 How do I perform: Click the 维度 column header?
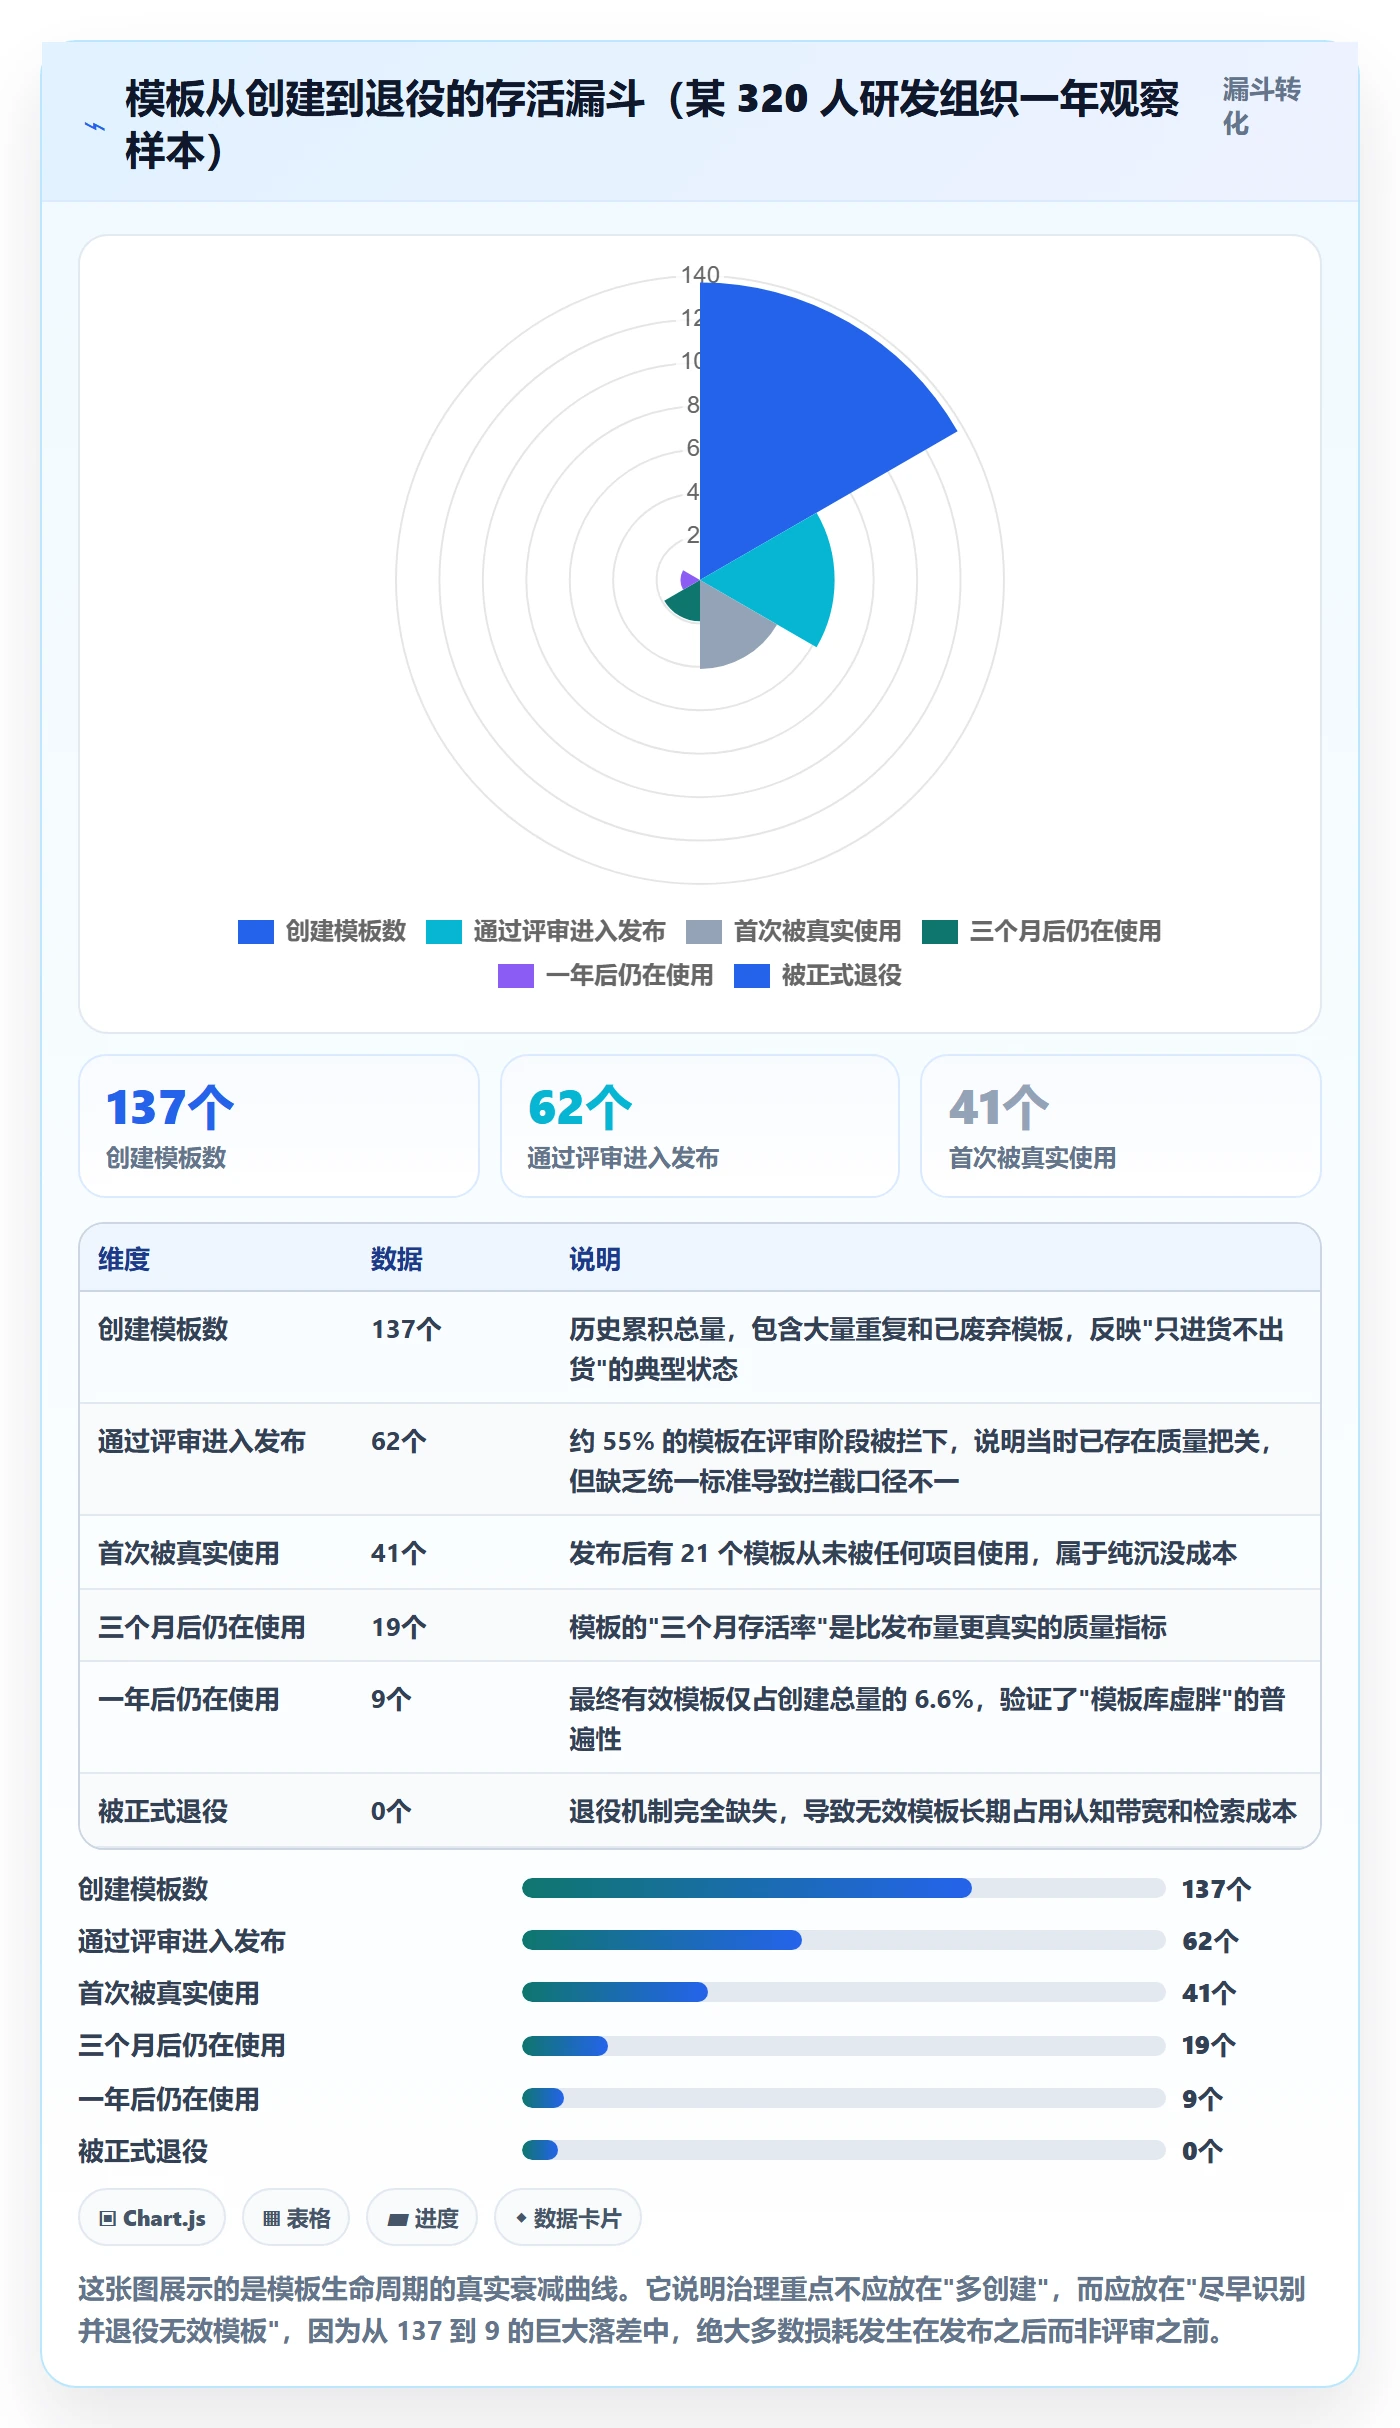pos(124,1259)
